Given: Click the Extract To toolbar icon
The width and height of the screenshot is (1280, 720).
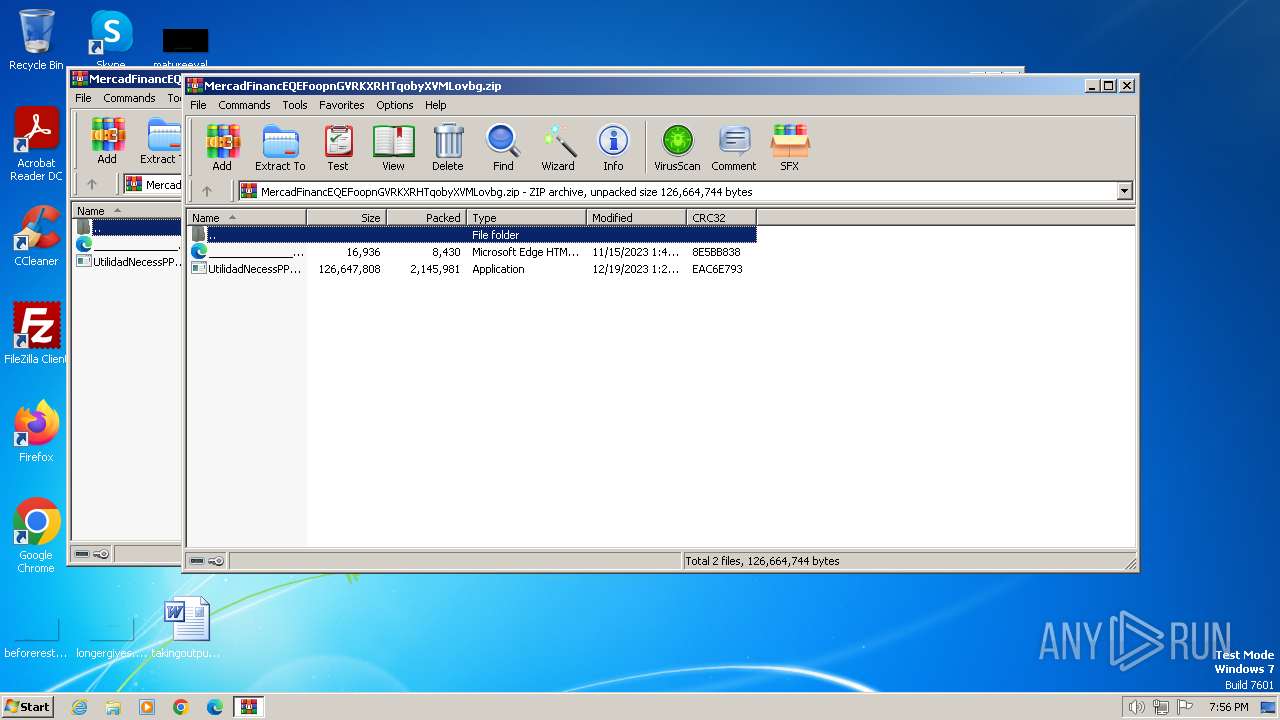Looking at the screenshot, I should coord(280,148).
